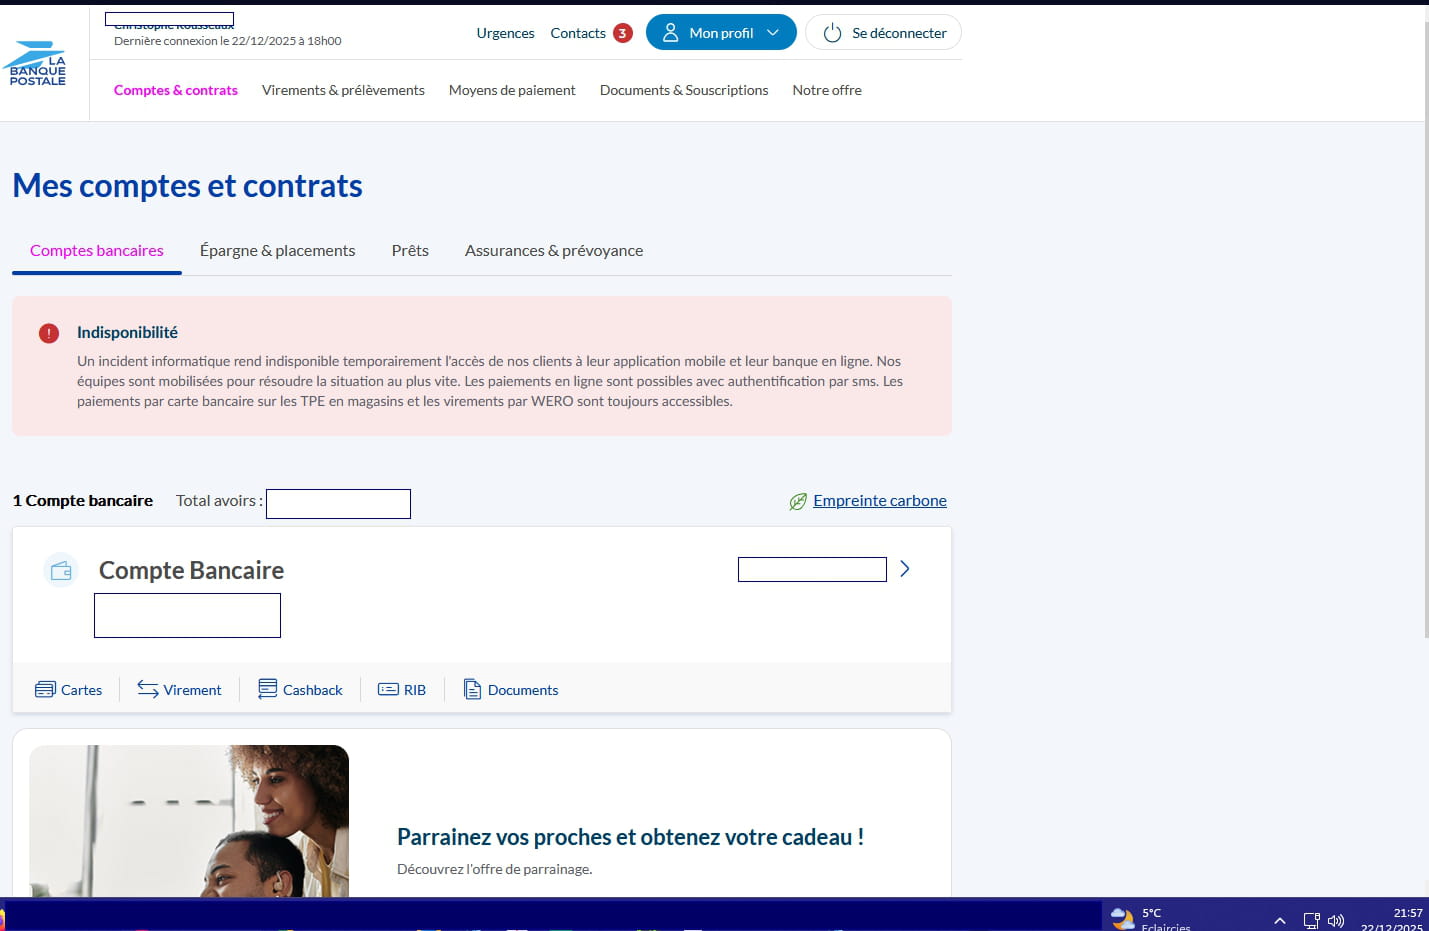Open the Moyens de paiement menu

(512, 90)
